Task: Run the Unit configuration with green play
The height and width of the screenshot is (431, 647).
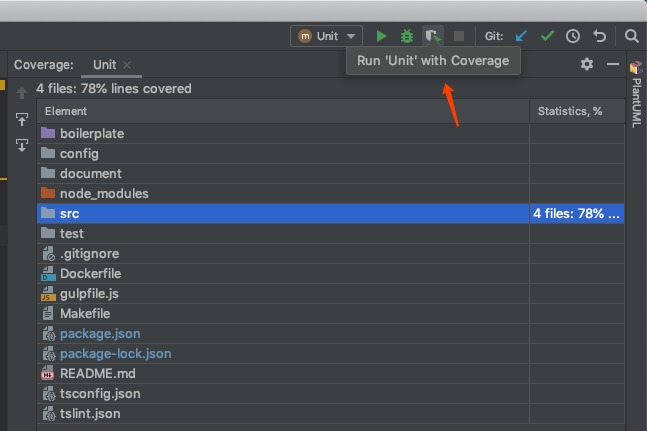Action: 381,36
